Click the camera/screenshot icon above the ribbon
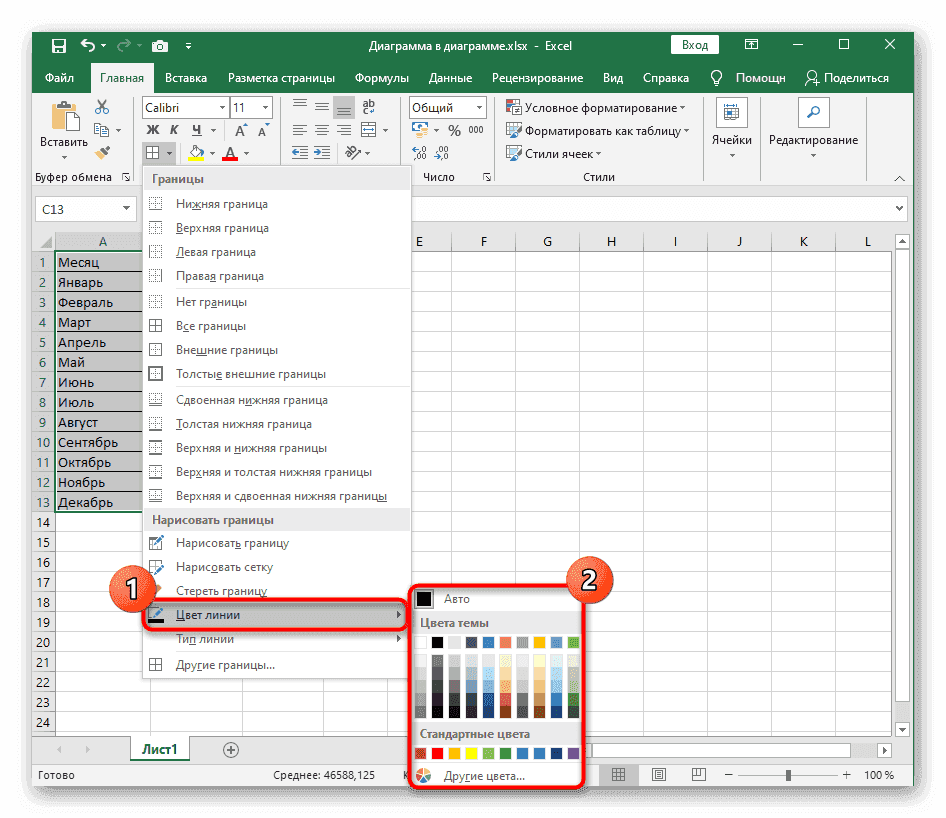The width and height of the screenshot is (946, 818). [x=160, y=45]
